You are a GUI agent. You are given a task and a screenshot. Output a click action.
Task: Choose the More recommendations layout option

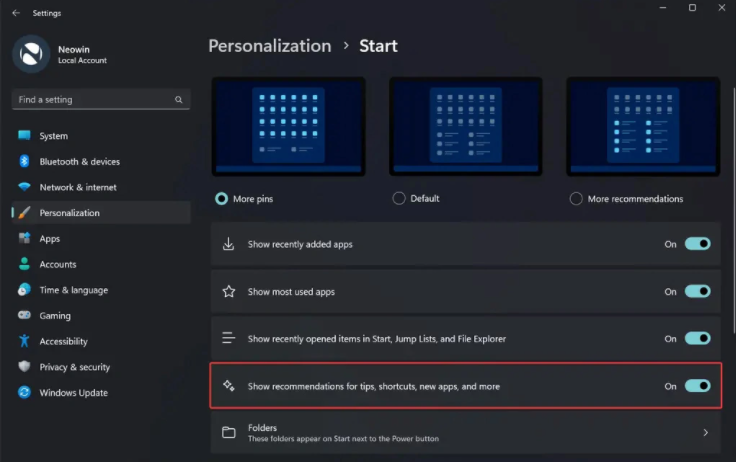576,199
